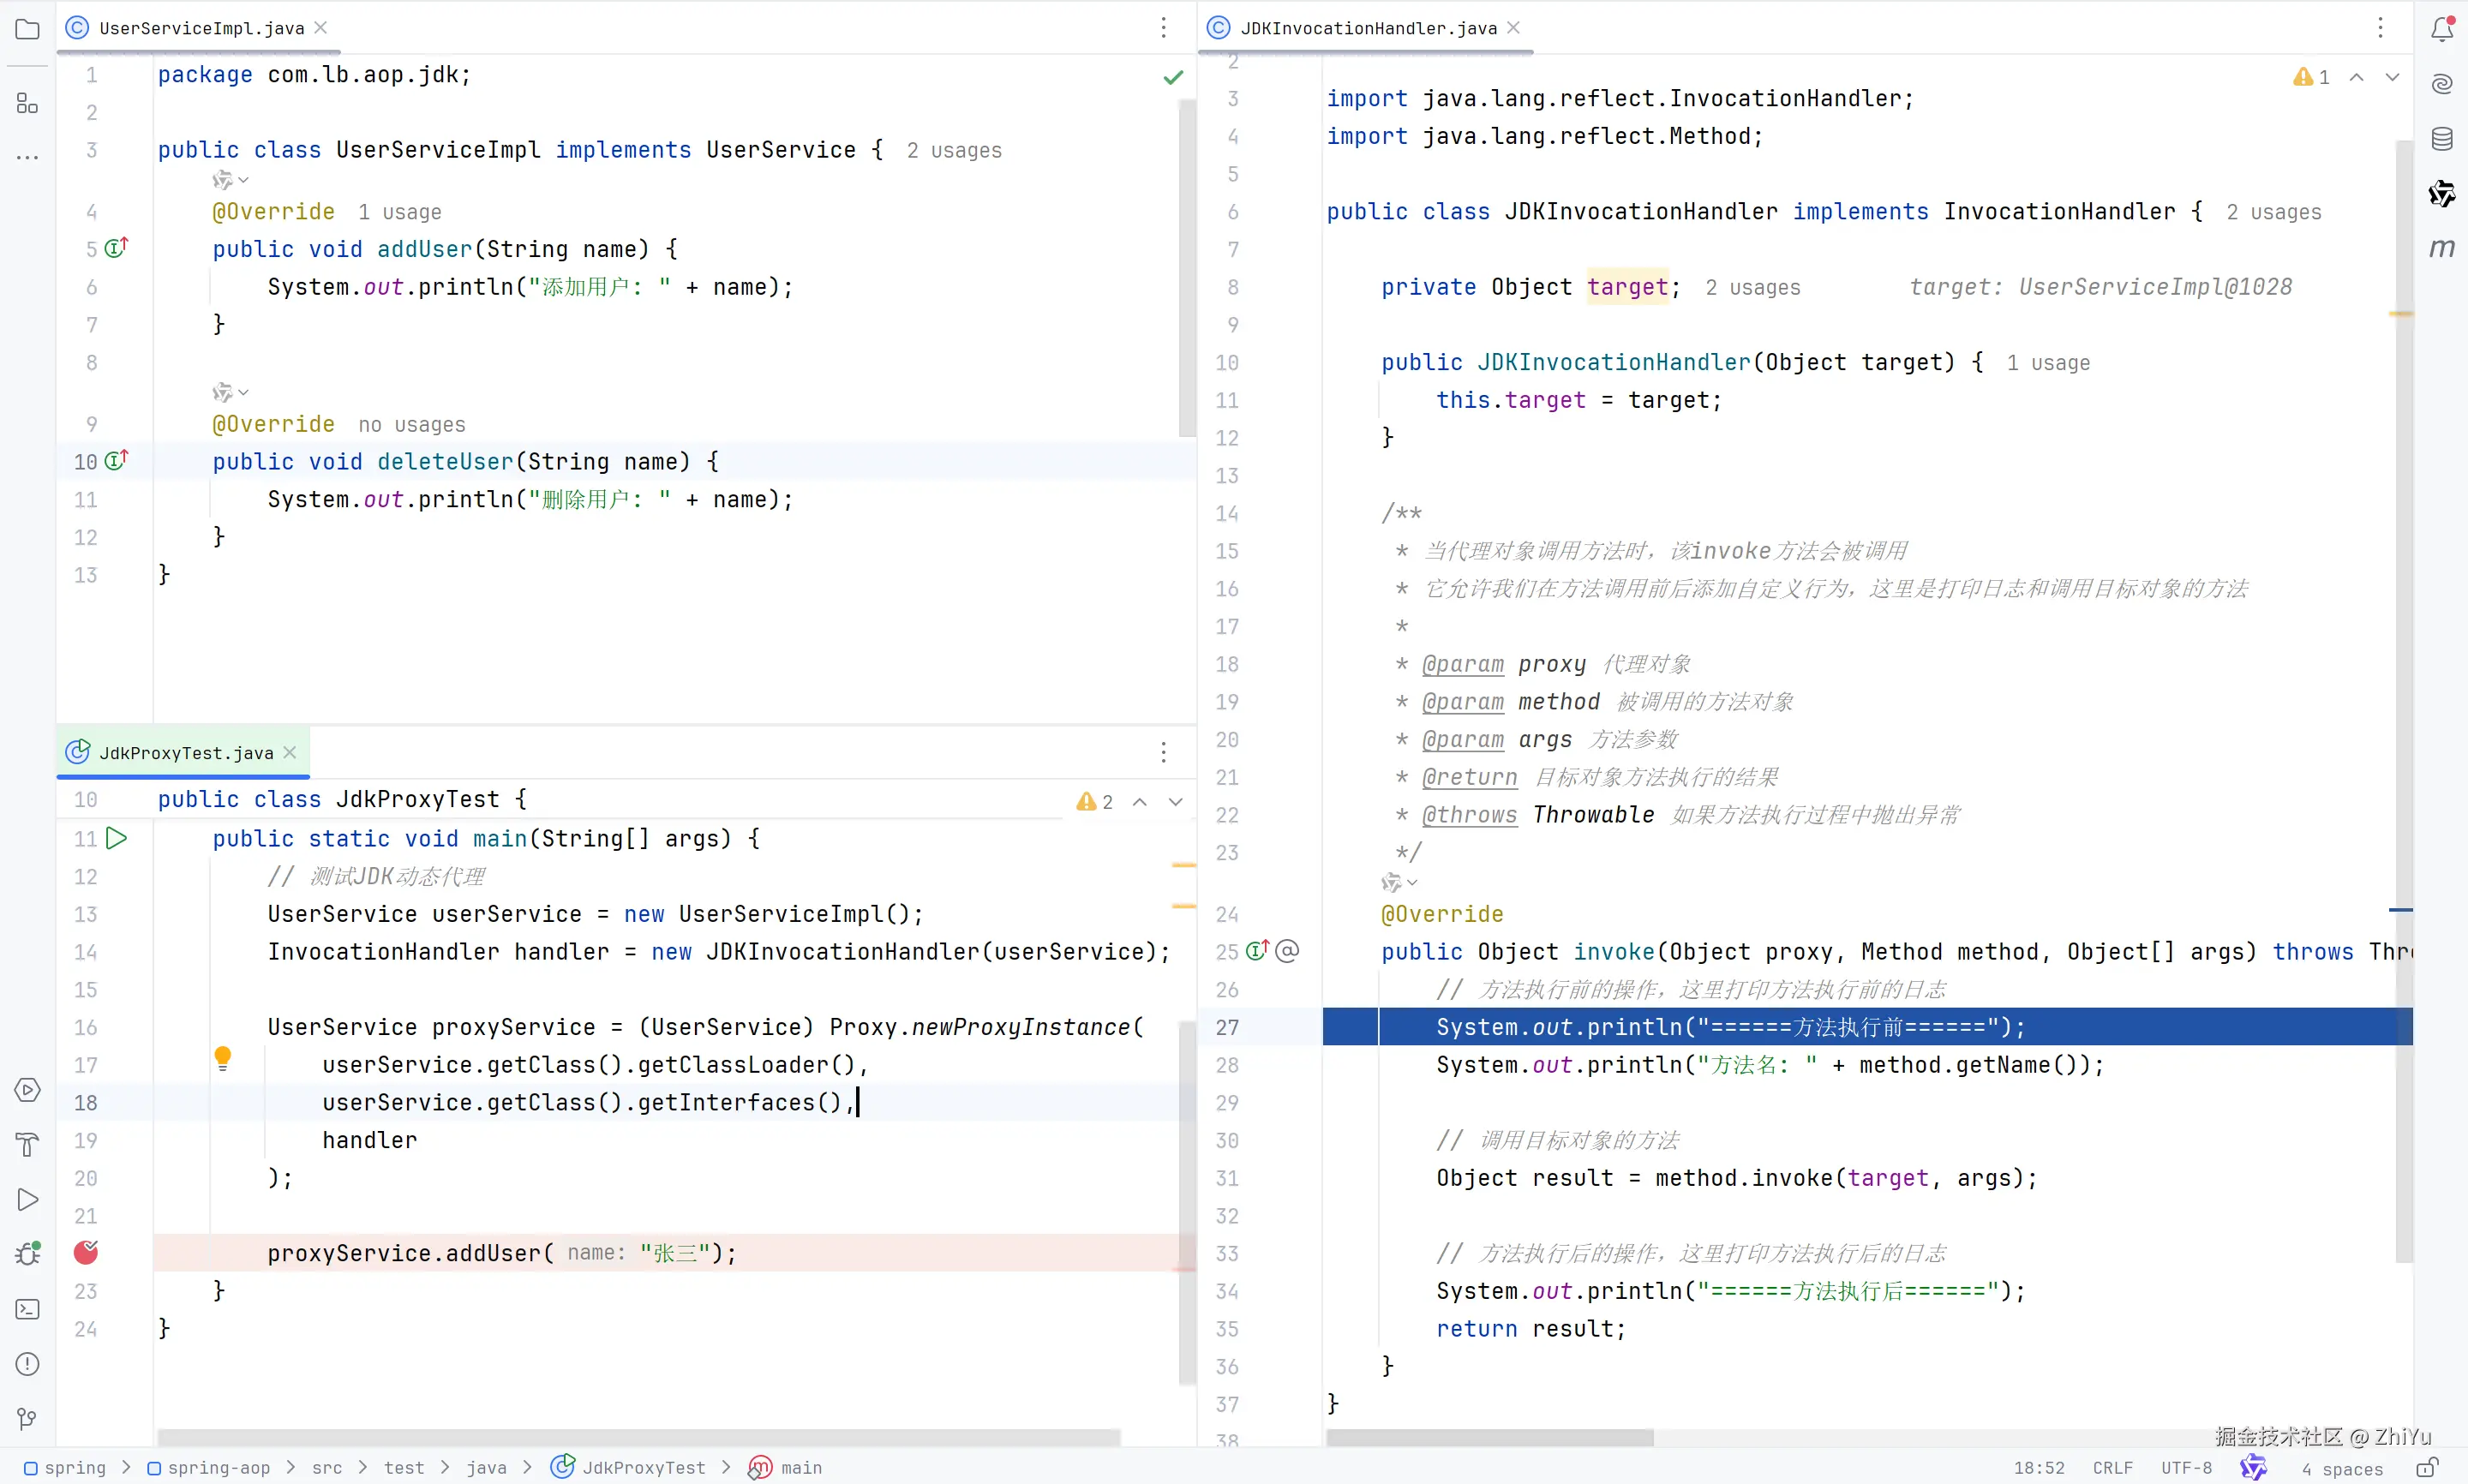The width and height of the screenshot is (2468, 1484).
Task: Open the Git version control window
Action: [27, 1418]
